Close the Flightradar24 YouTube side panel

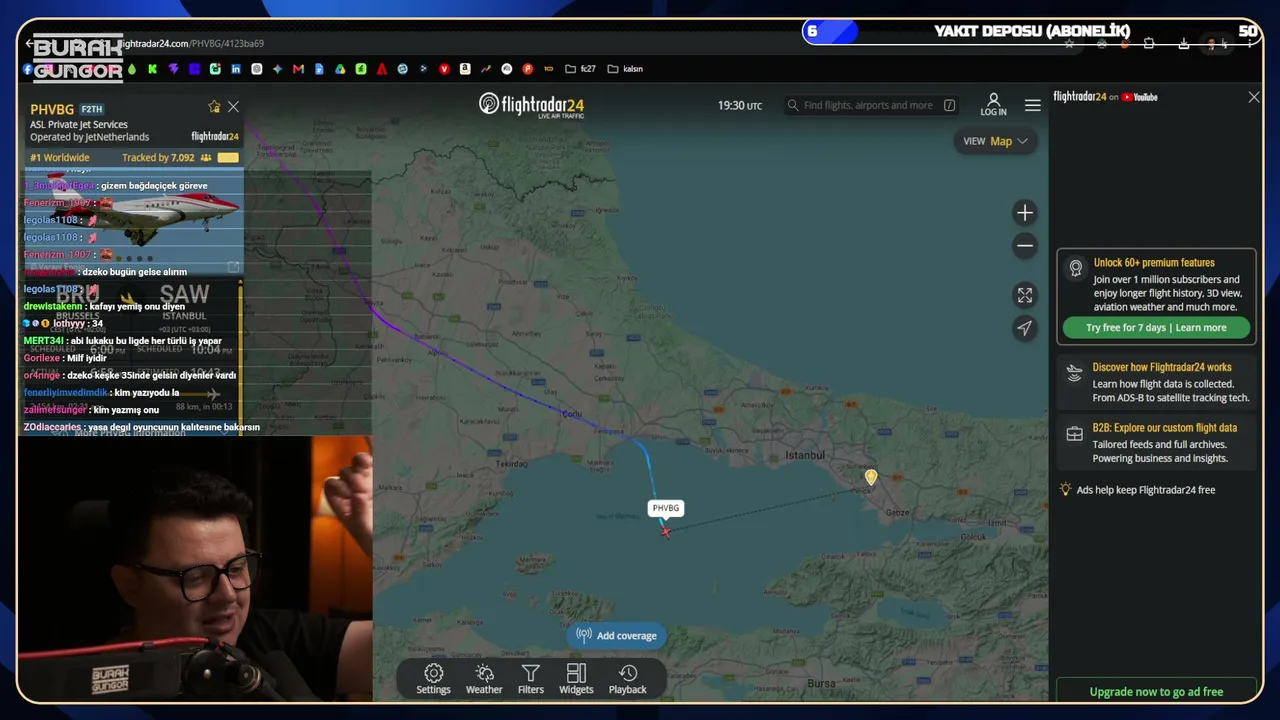tap(1254, 97)
